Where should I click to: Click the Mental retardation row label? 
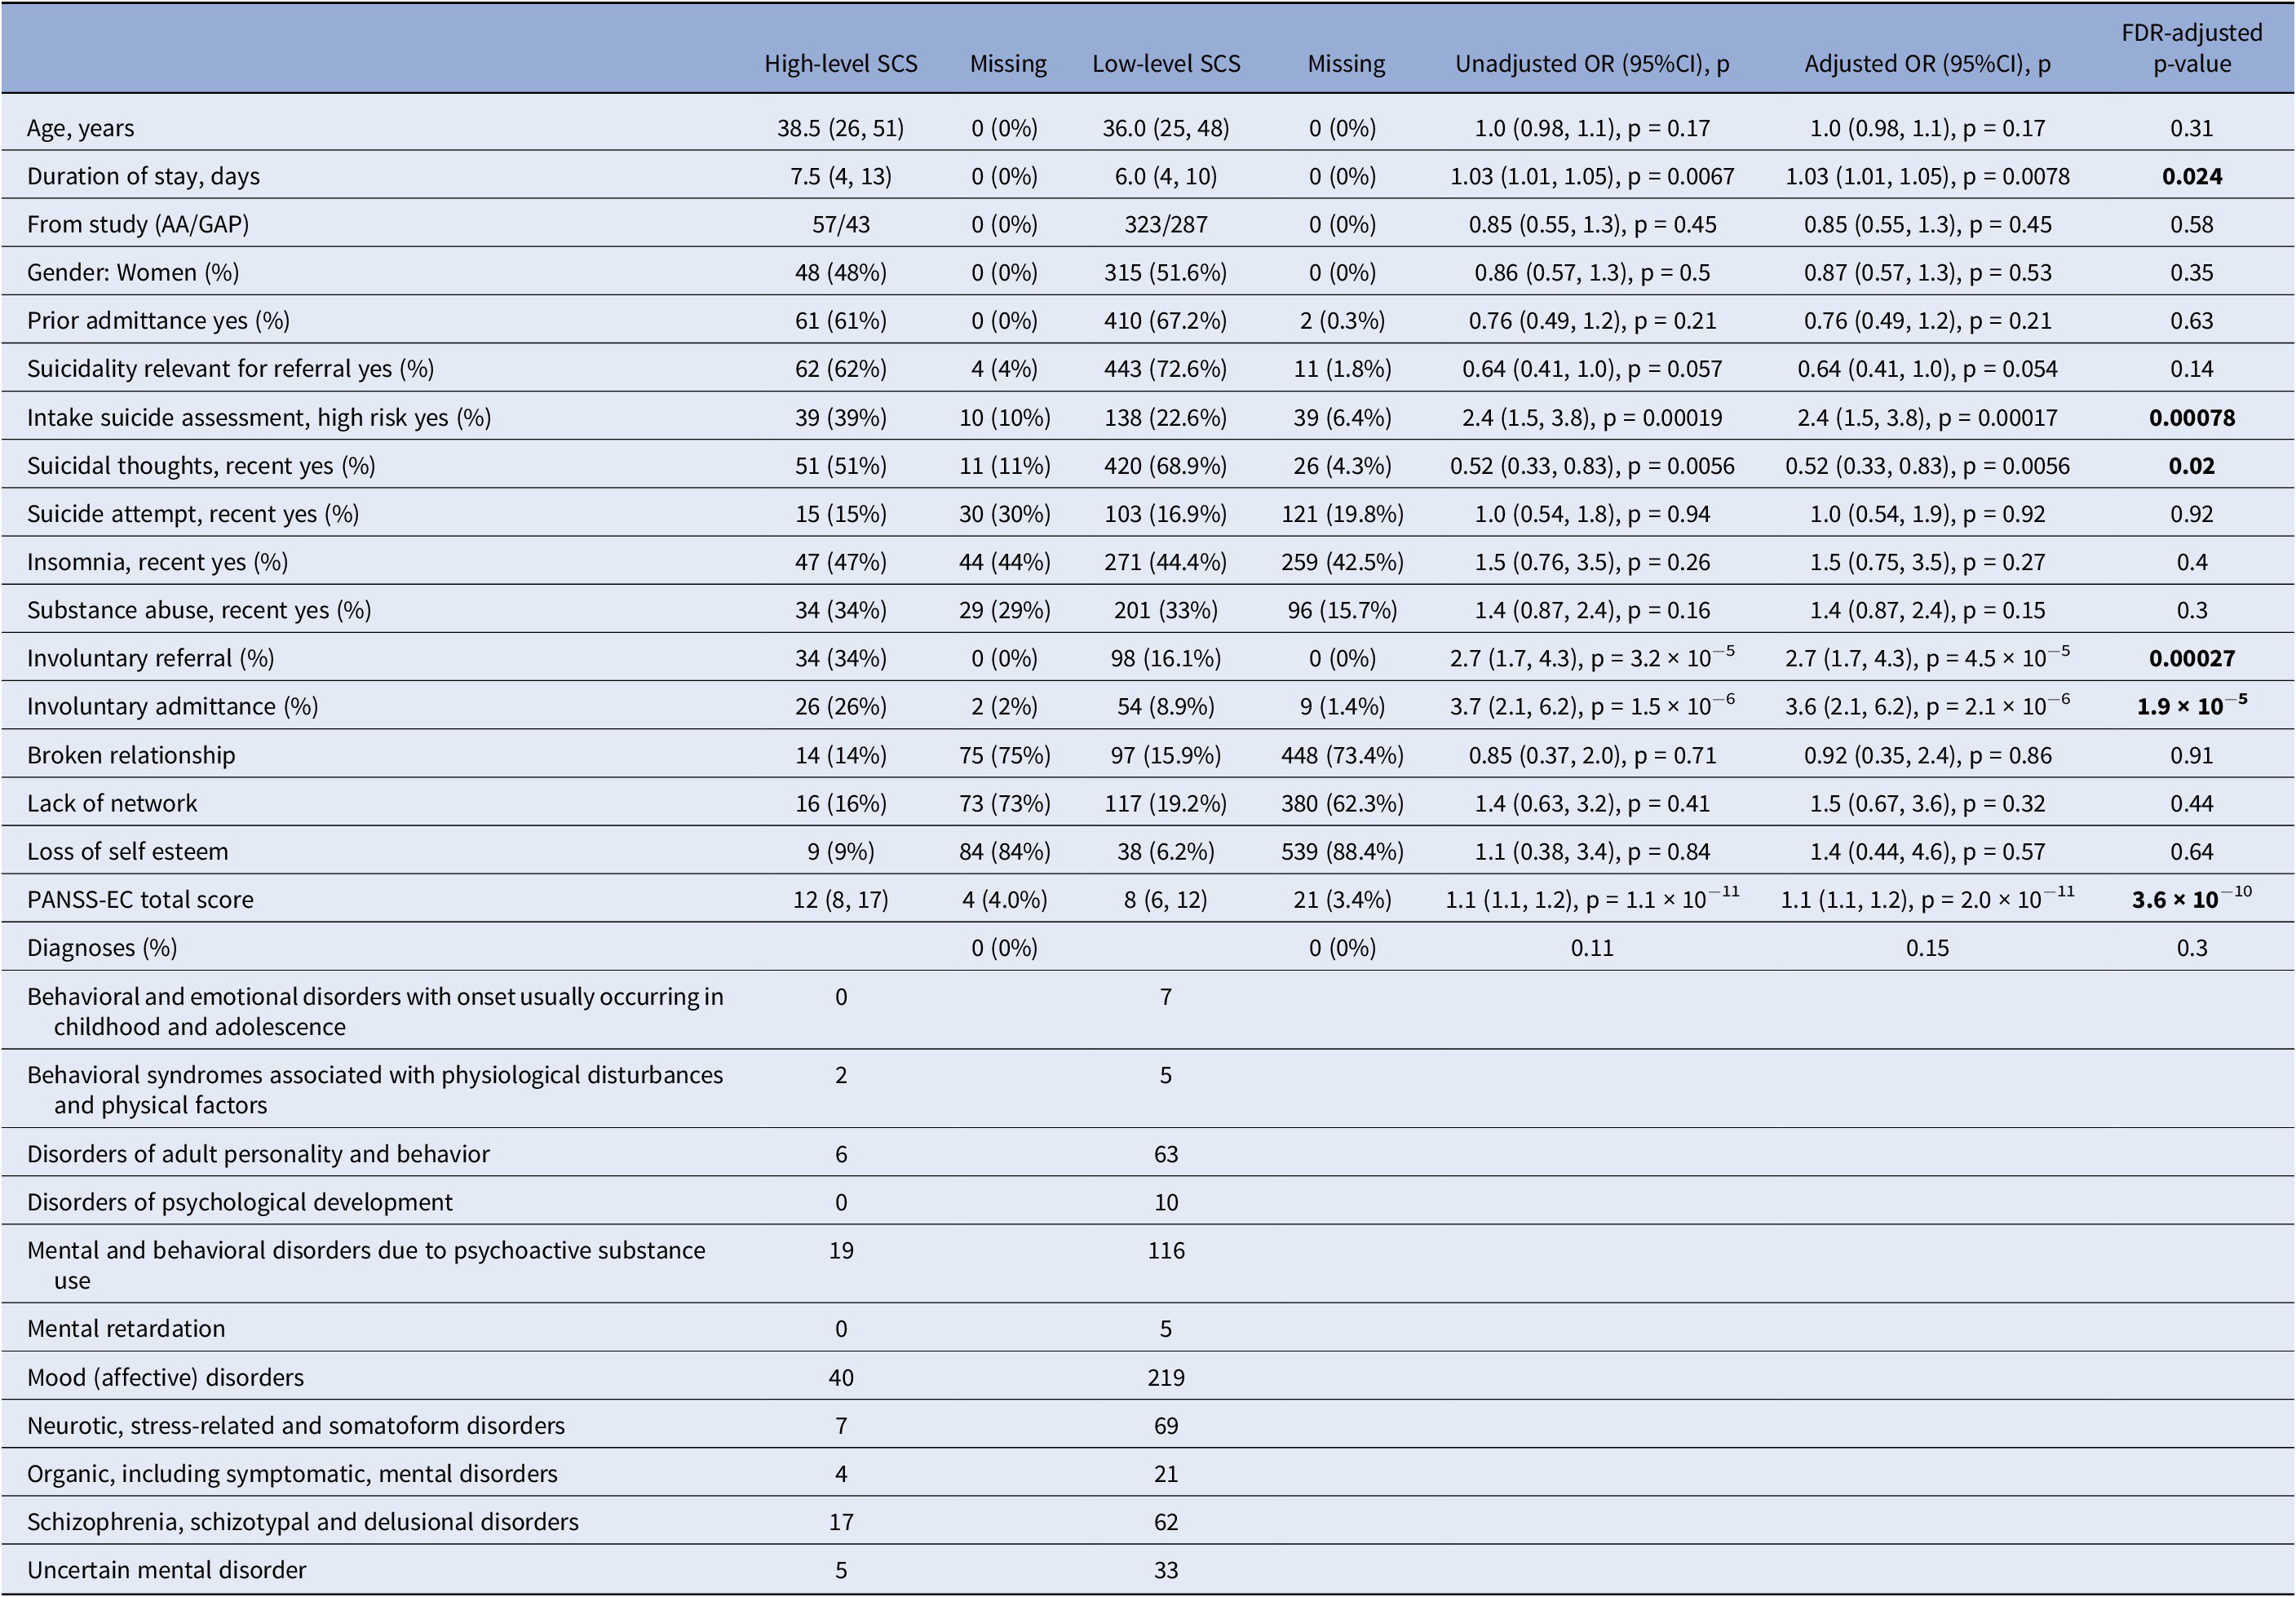[126, 1328]
